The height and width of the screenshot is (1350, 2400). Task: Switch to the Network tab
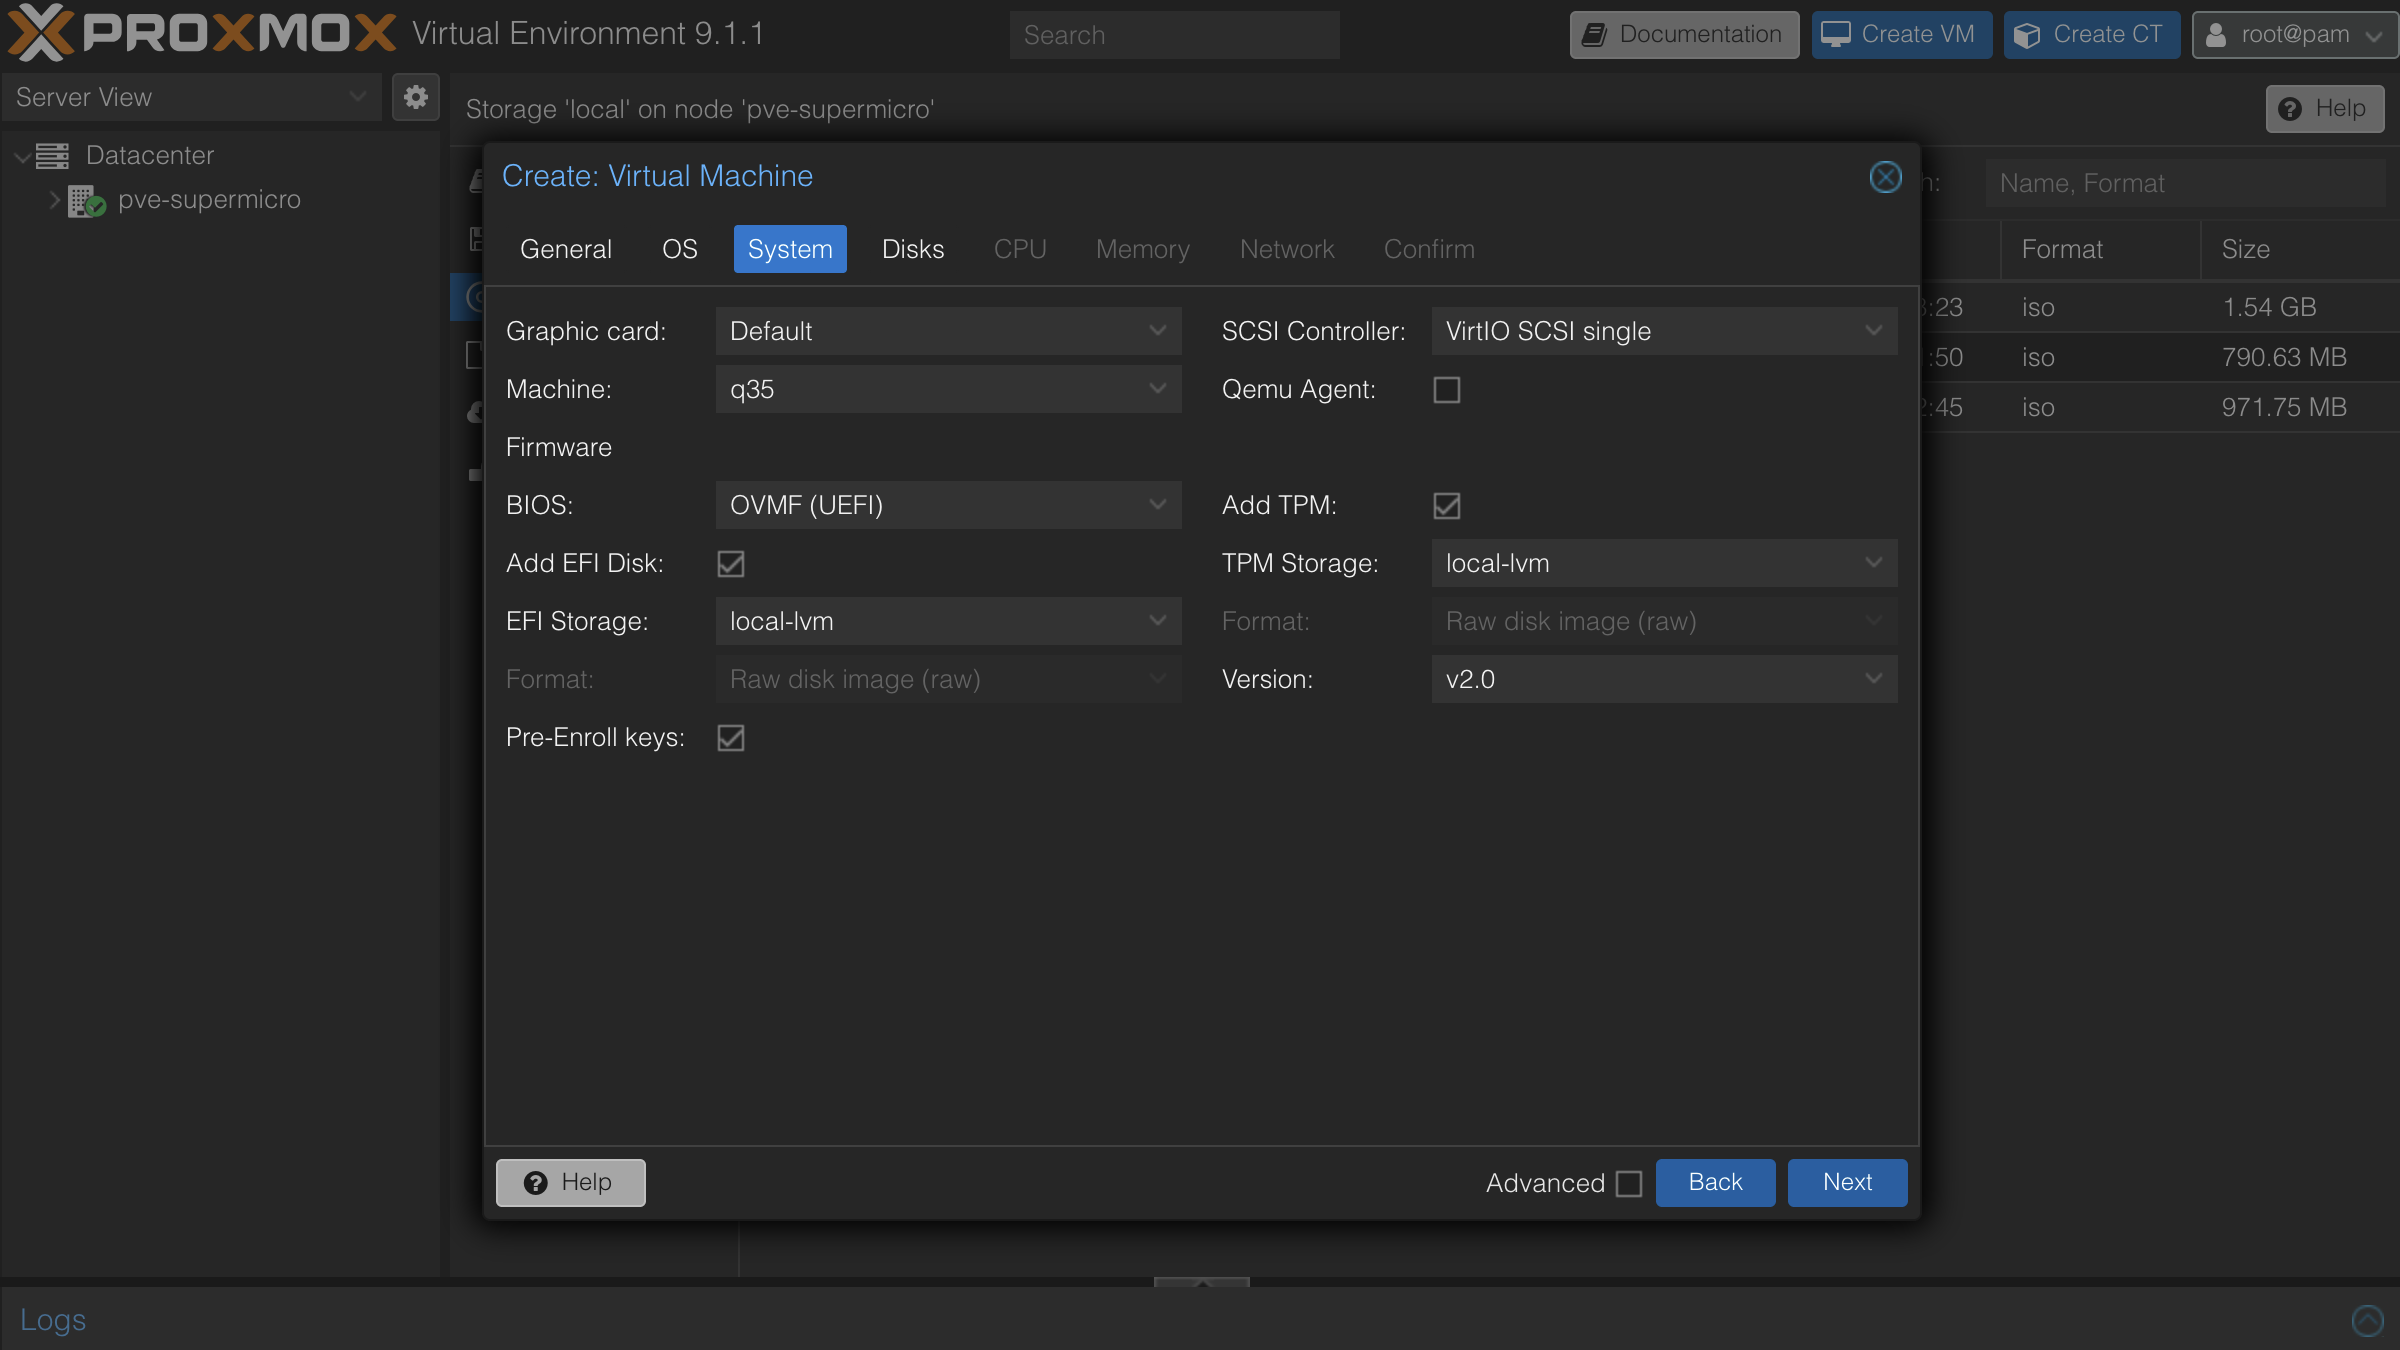[x=1287, y=249]
